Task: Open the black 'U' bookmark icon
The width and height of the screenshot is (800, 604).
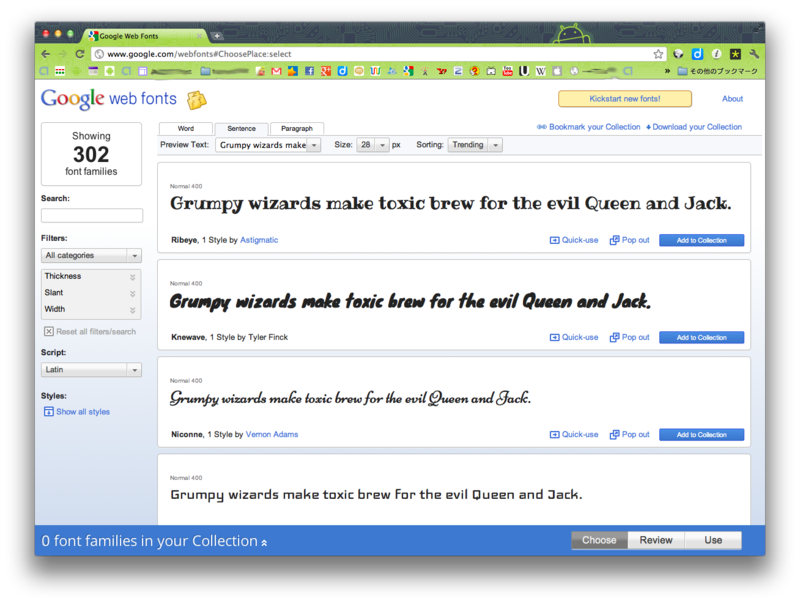Action: pyautogui.click(x=524, y=71)
